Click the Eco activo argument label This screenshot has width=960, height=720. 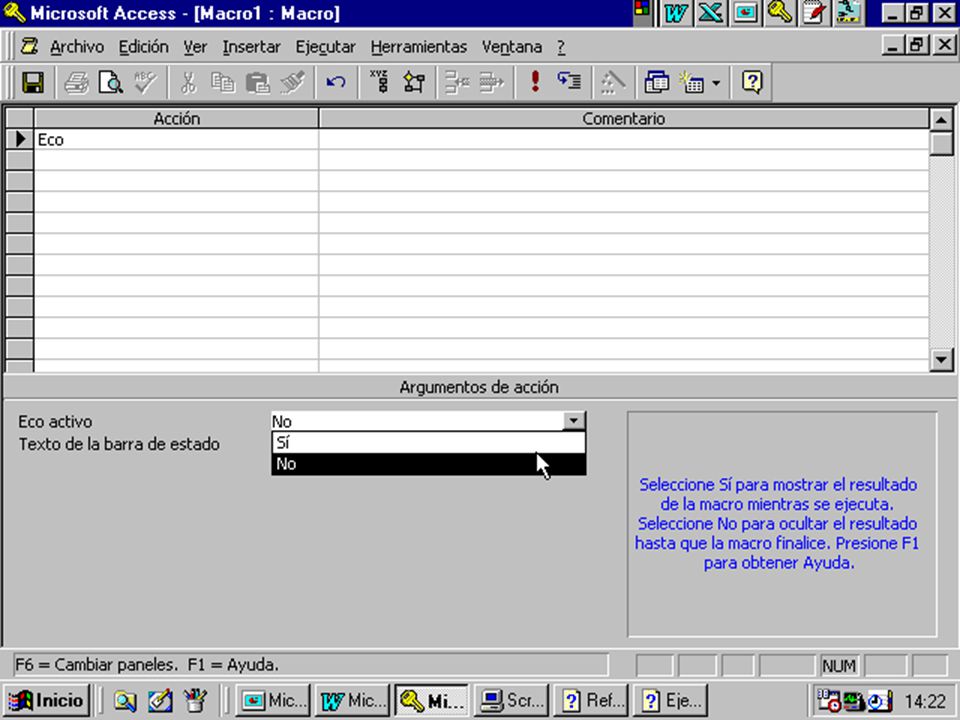click(x=55, y=421)
